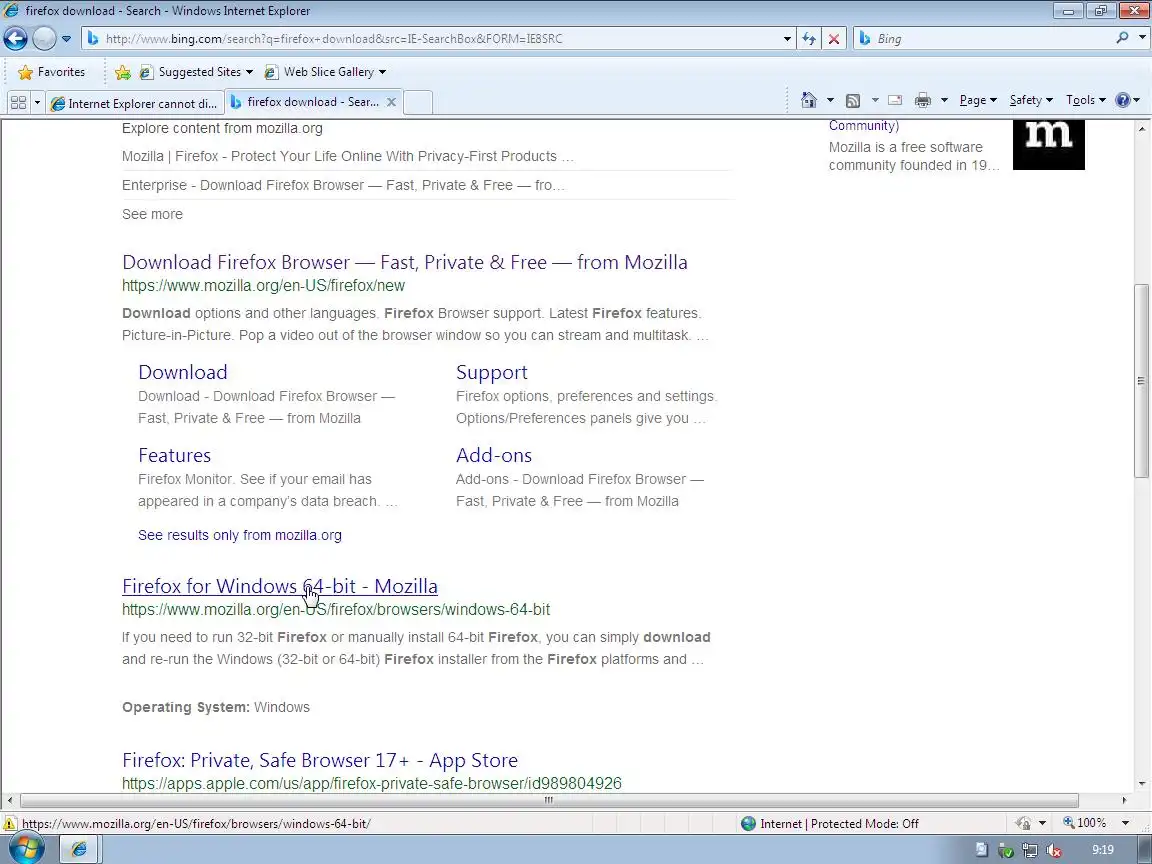Switch to 'Internet Explorer cannot di...' tab
1152x864 pixels.
(x=134, y=103)
